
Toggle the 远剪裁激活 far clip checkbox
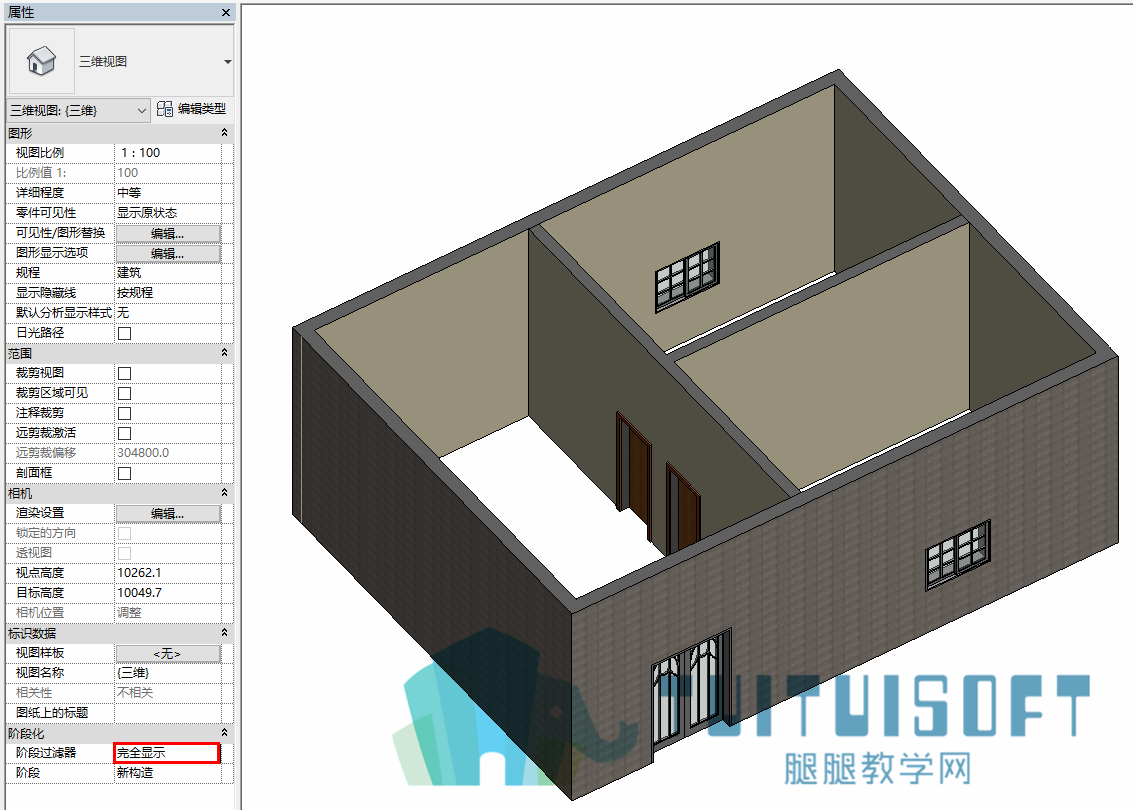pos(124,433)
